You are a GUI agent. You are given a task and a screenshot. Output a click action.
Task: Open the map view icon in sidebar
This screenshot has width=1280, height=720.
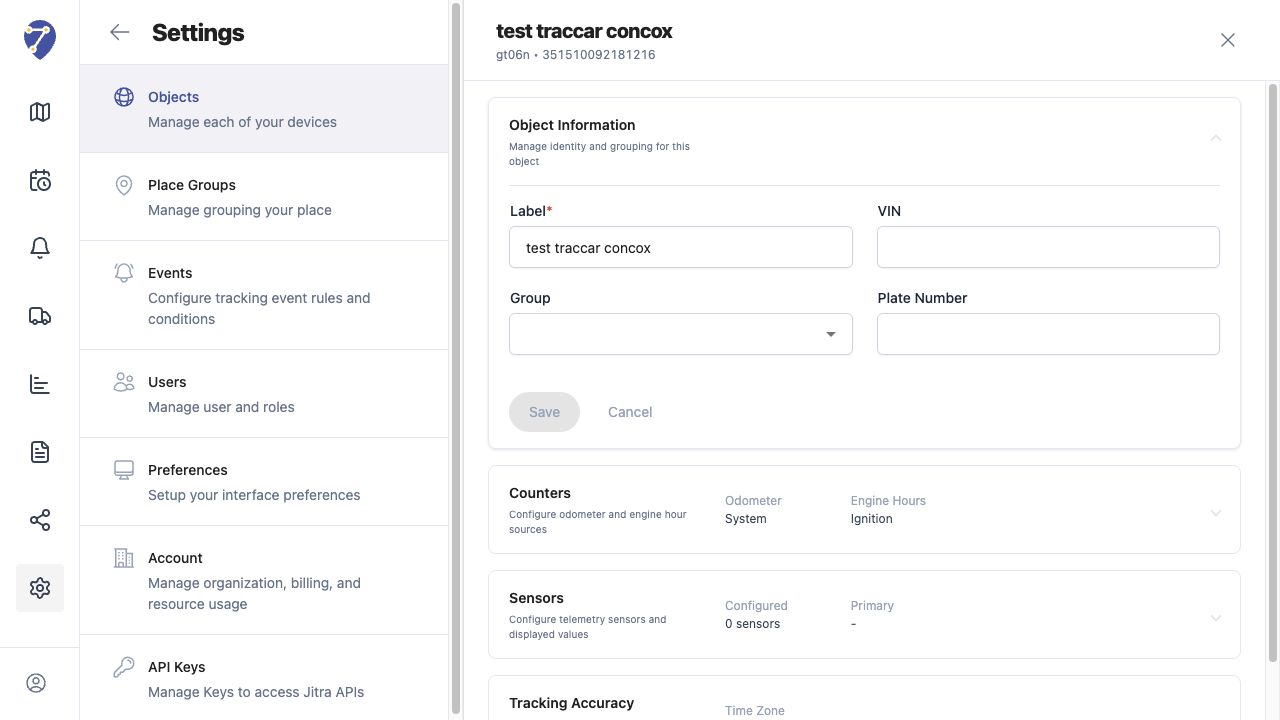tap(40, 112)
